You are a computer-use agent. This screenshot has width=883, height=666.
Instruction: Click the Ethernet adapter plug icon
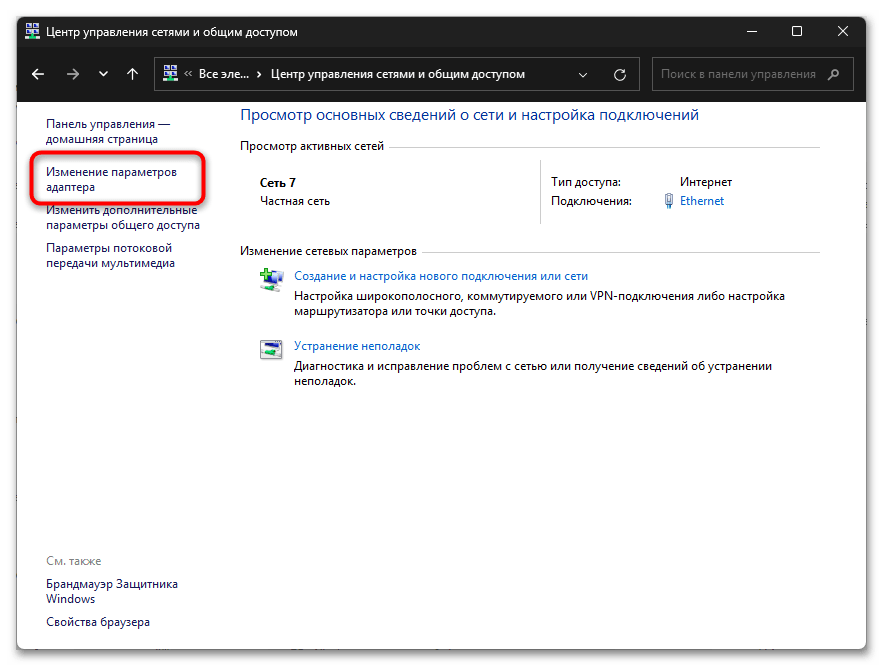coord(668,201)
